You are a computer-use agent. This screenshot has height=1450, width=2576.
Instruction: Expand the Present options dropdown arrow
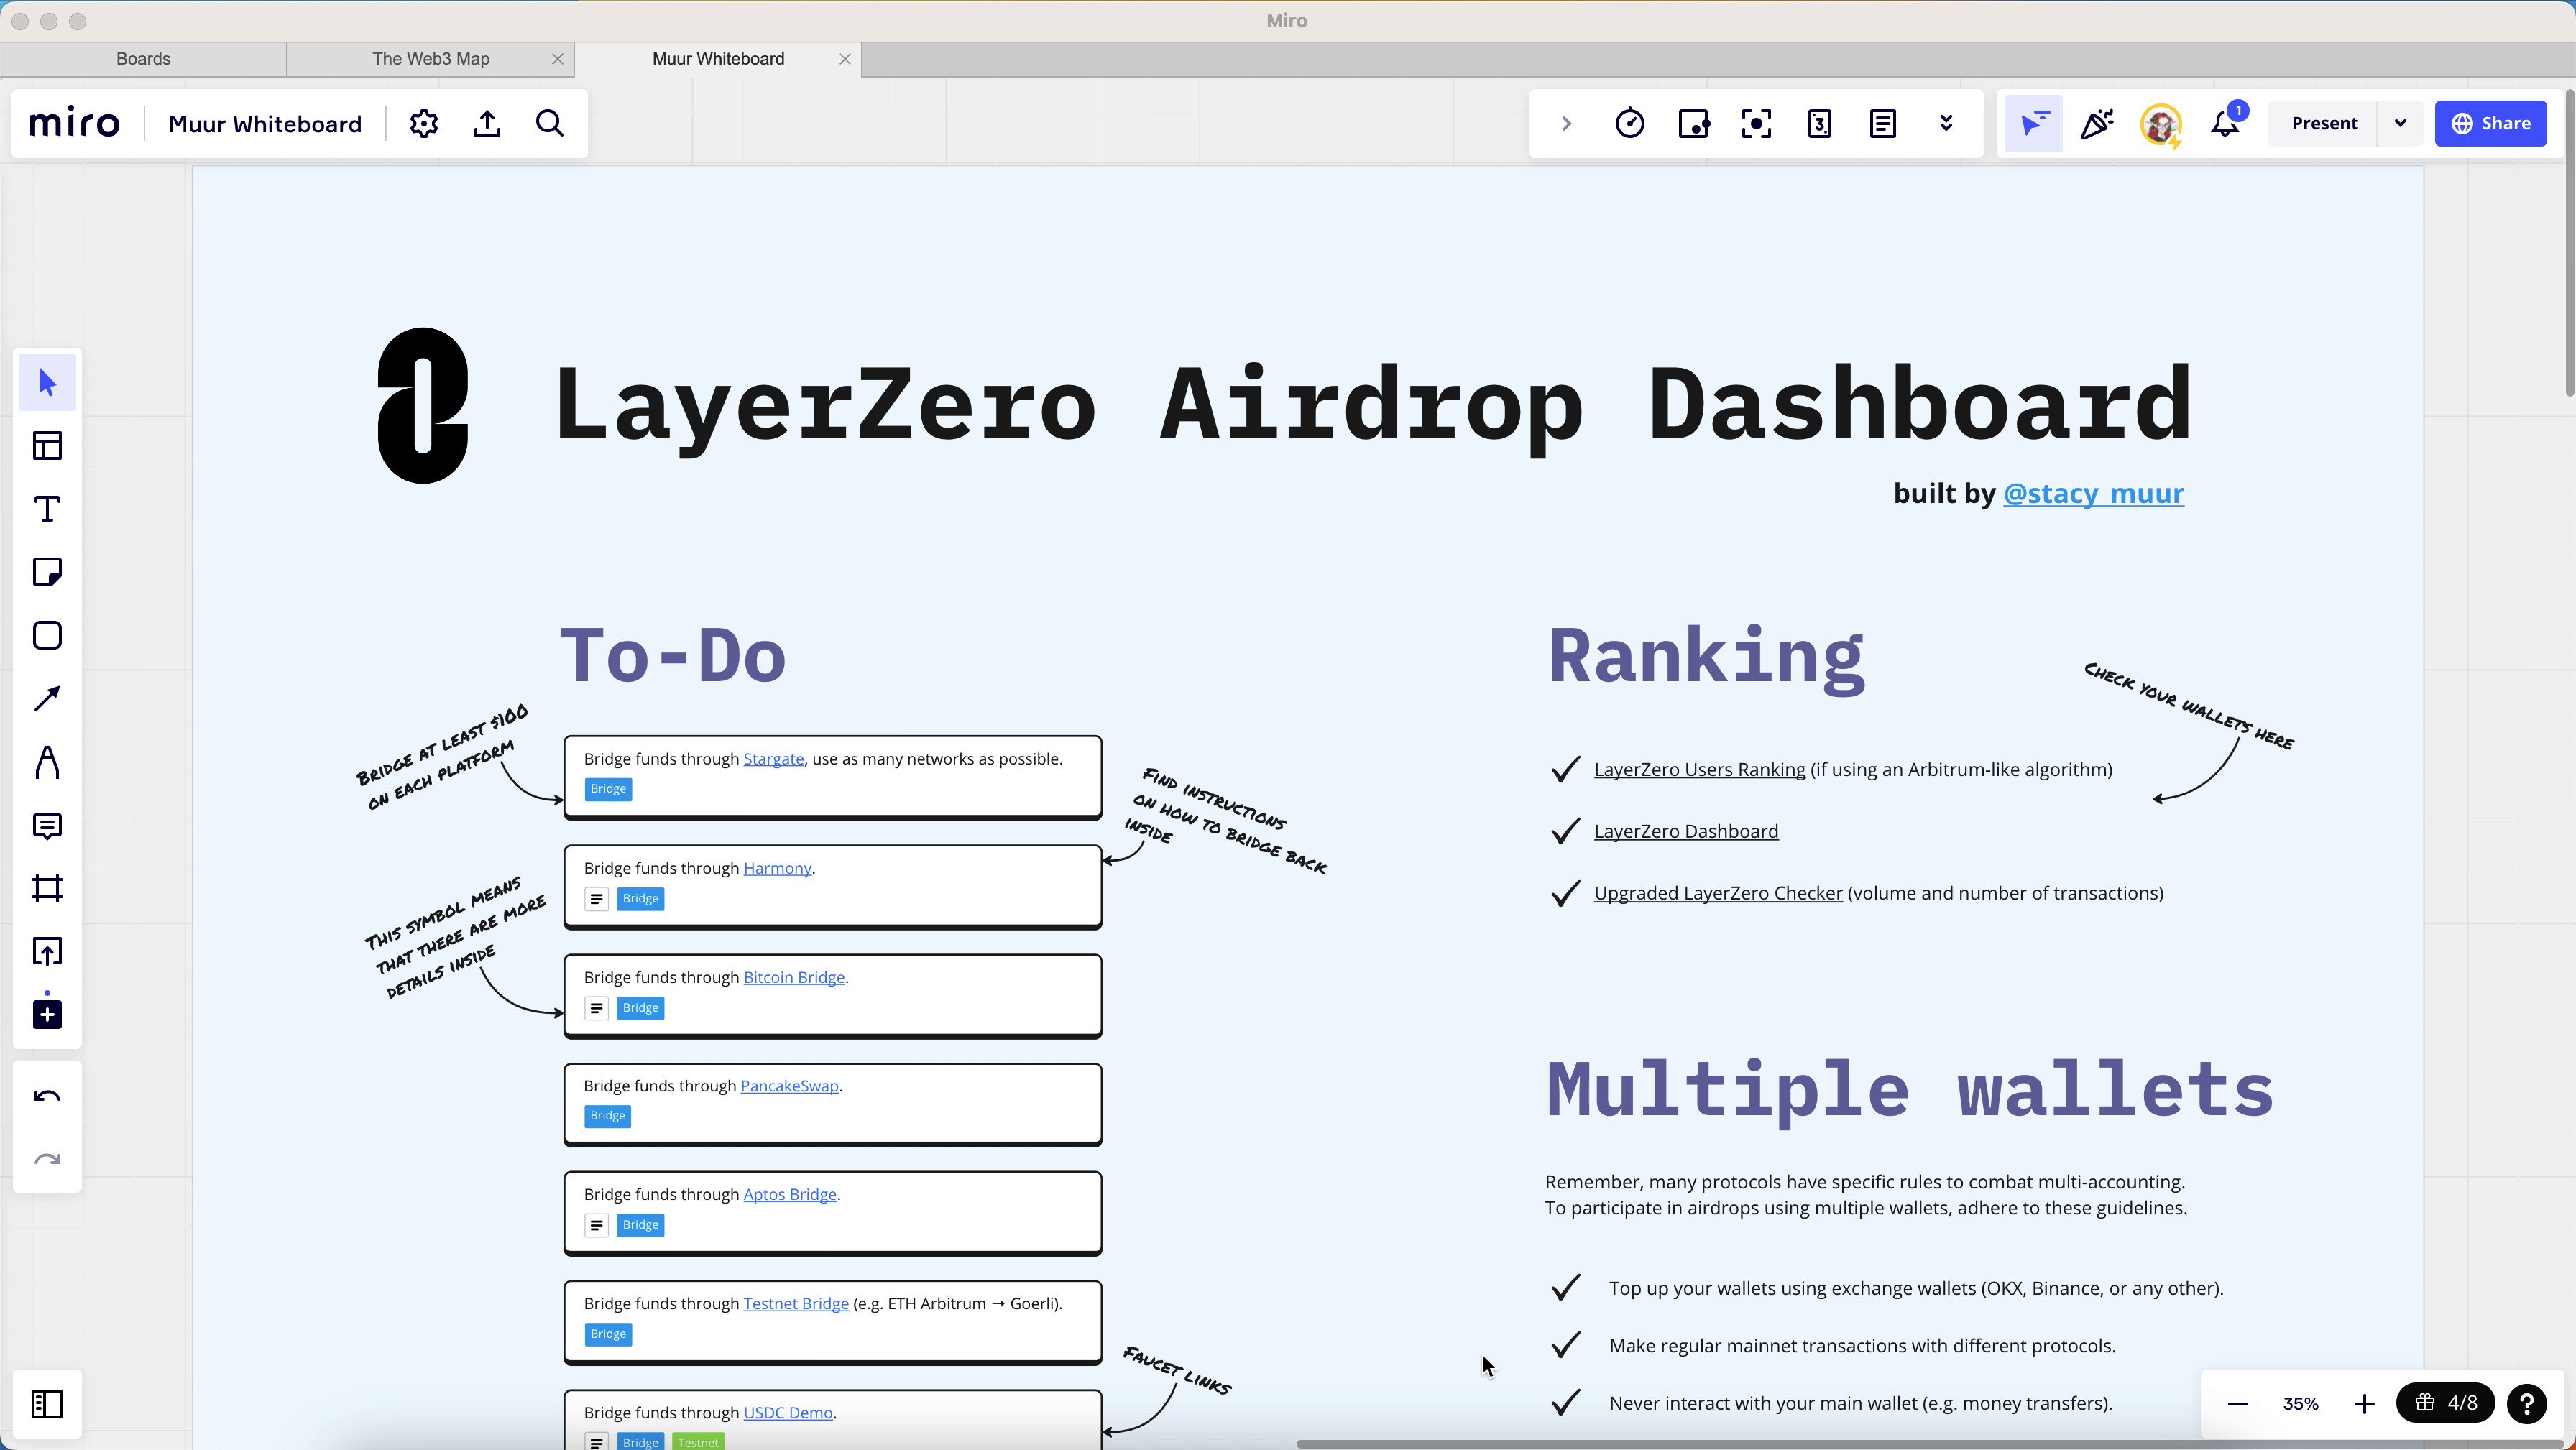coord(2400,123)
